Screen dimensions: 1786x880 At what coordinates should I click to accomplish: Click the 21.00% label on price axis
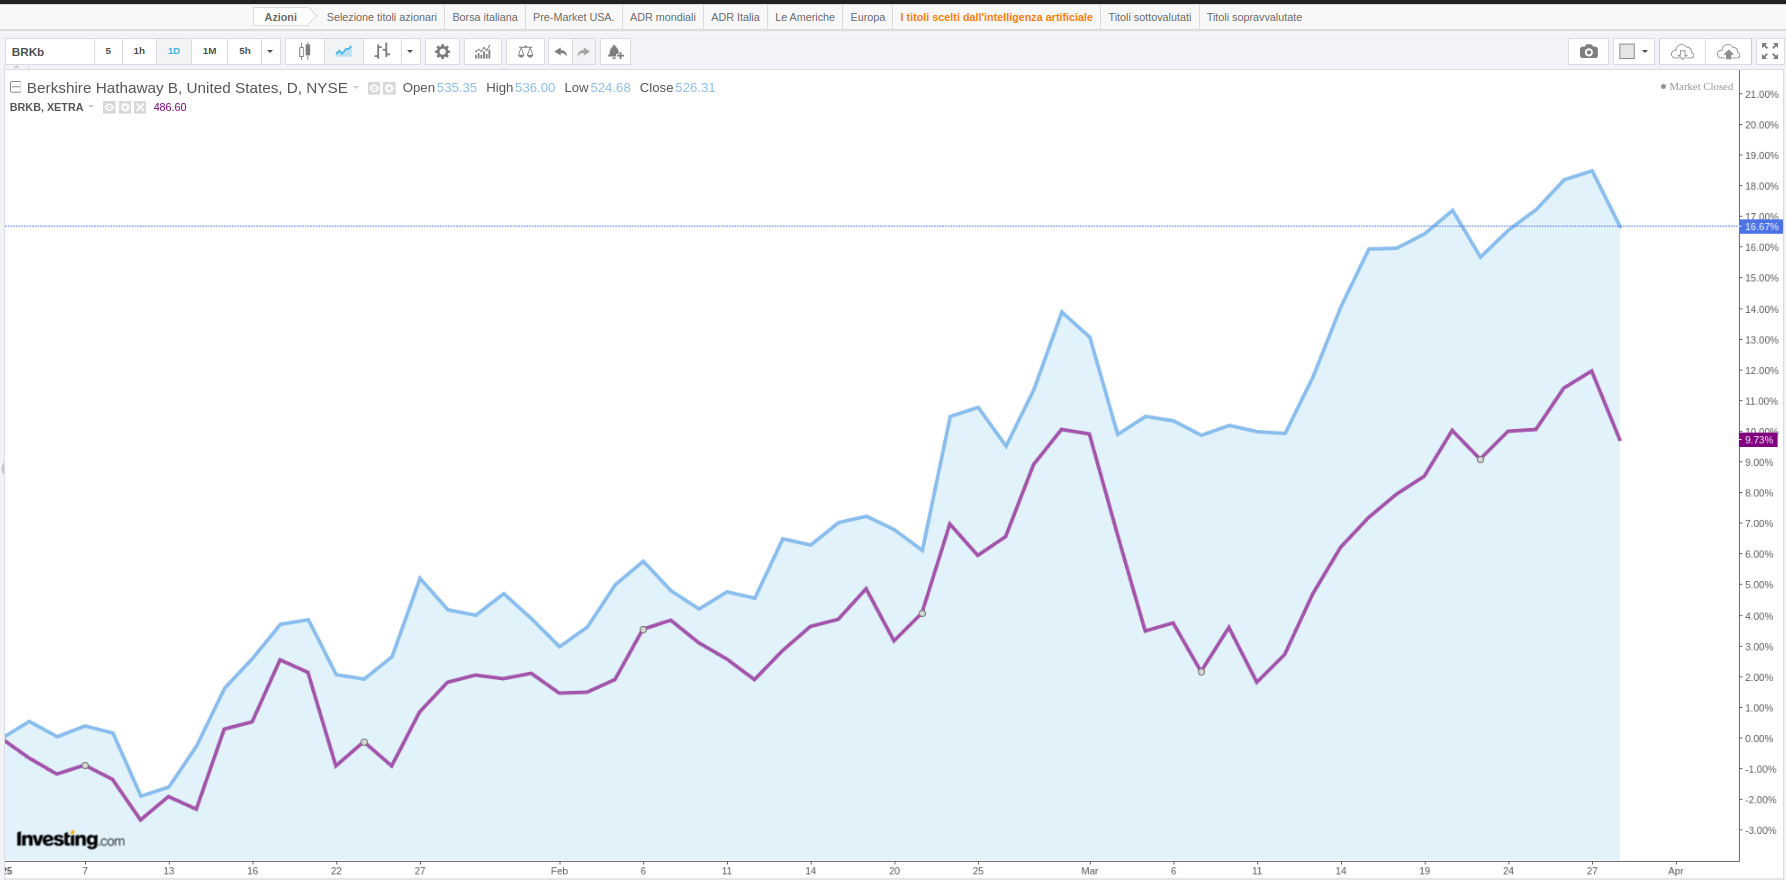(x=1761, y=94)
